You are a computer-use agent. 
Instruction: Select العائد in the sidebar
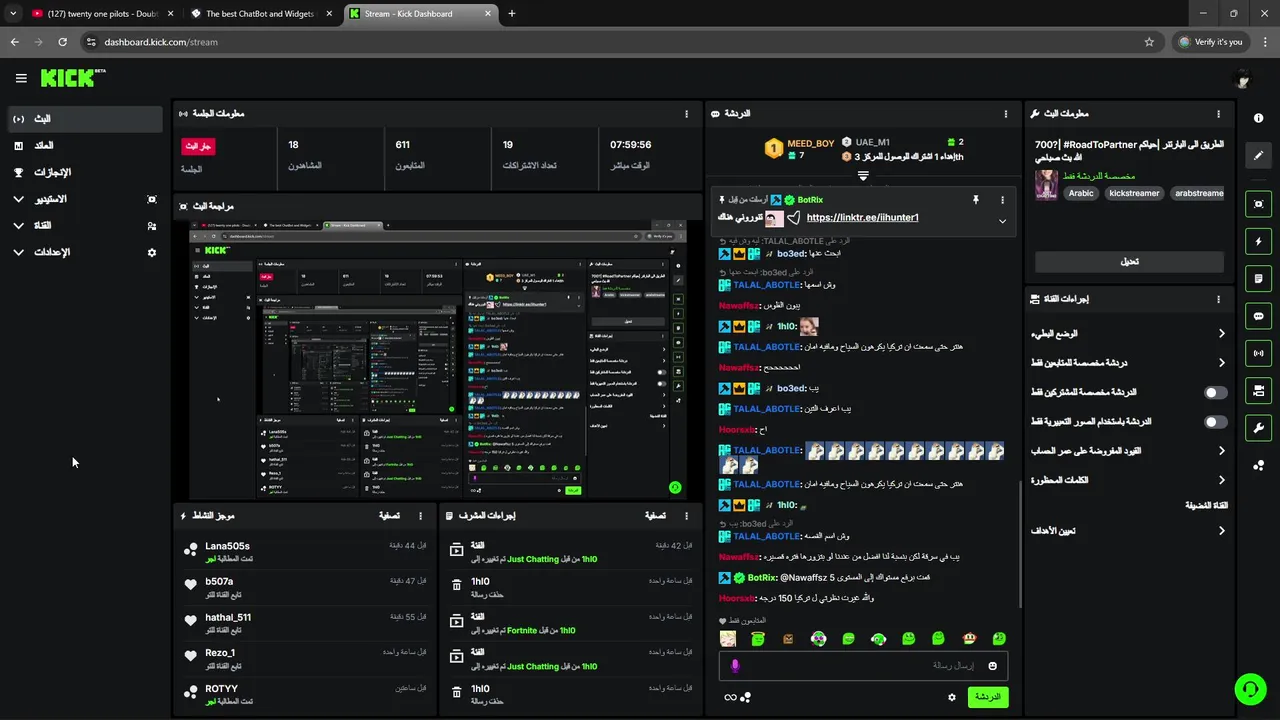pyautogui.click(x=85, y=146)
